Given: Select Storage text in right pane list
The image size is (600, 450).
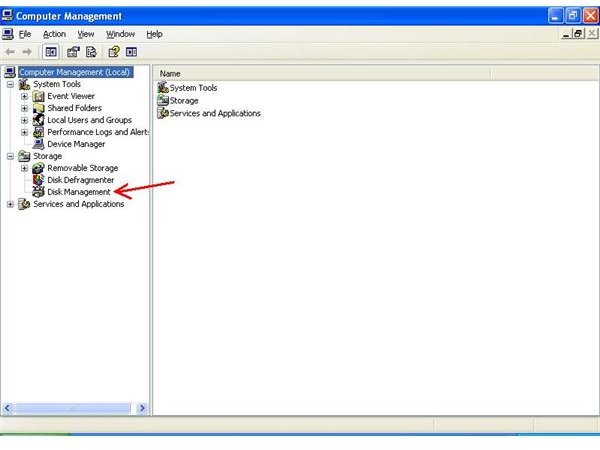Looking at the screenshot, I should (184, 101).
